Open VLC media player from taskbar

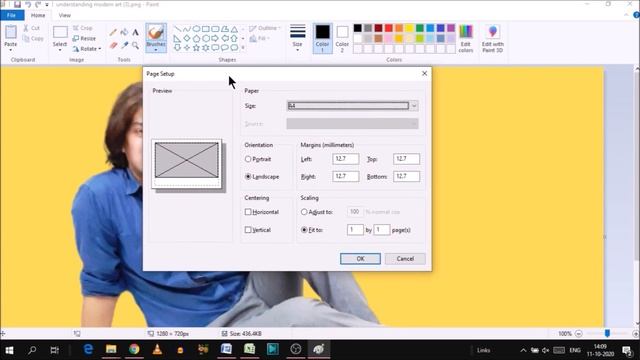click(x=157, y=349)
